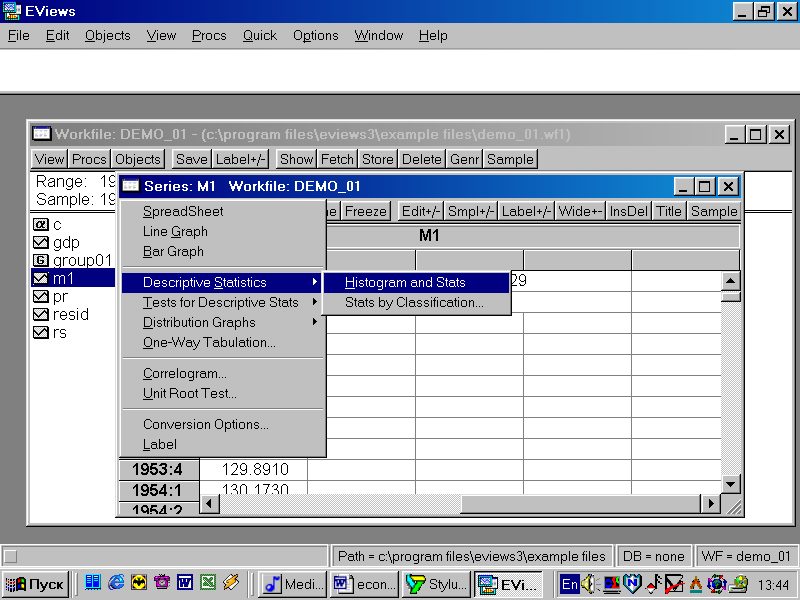Select SpreadSheet view from the menu

pyautogui.click(x=222, y=211)
